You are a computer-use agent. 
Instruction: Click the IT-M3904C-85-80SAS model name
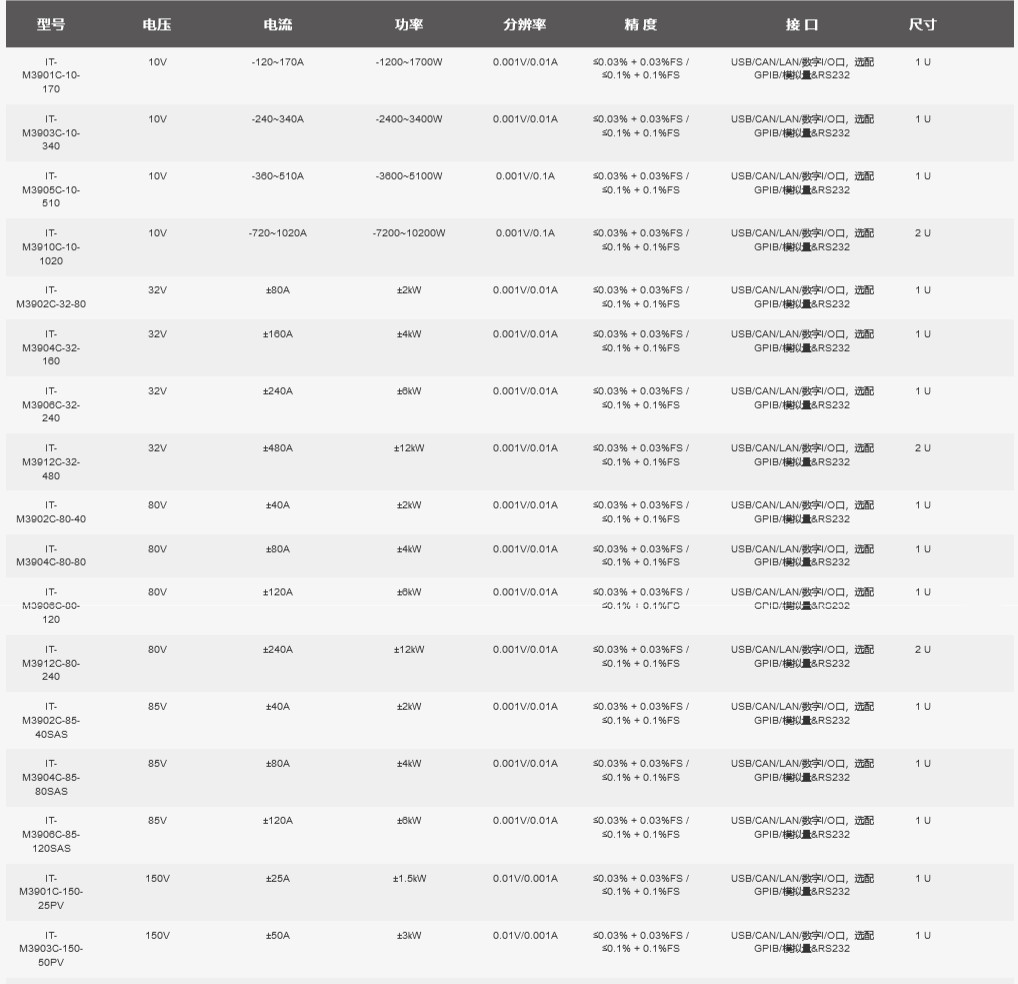51,777
